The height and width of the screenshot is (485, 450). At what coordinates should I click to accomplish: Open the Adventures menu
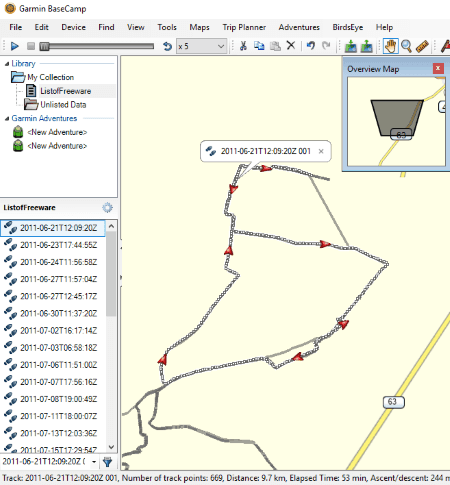(299, 27)
